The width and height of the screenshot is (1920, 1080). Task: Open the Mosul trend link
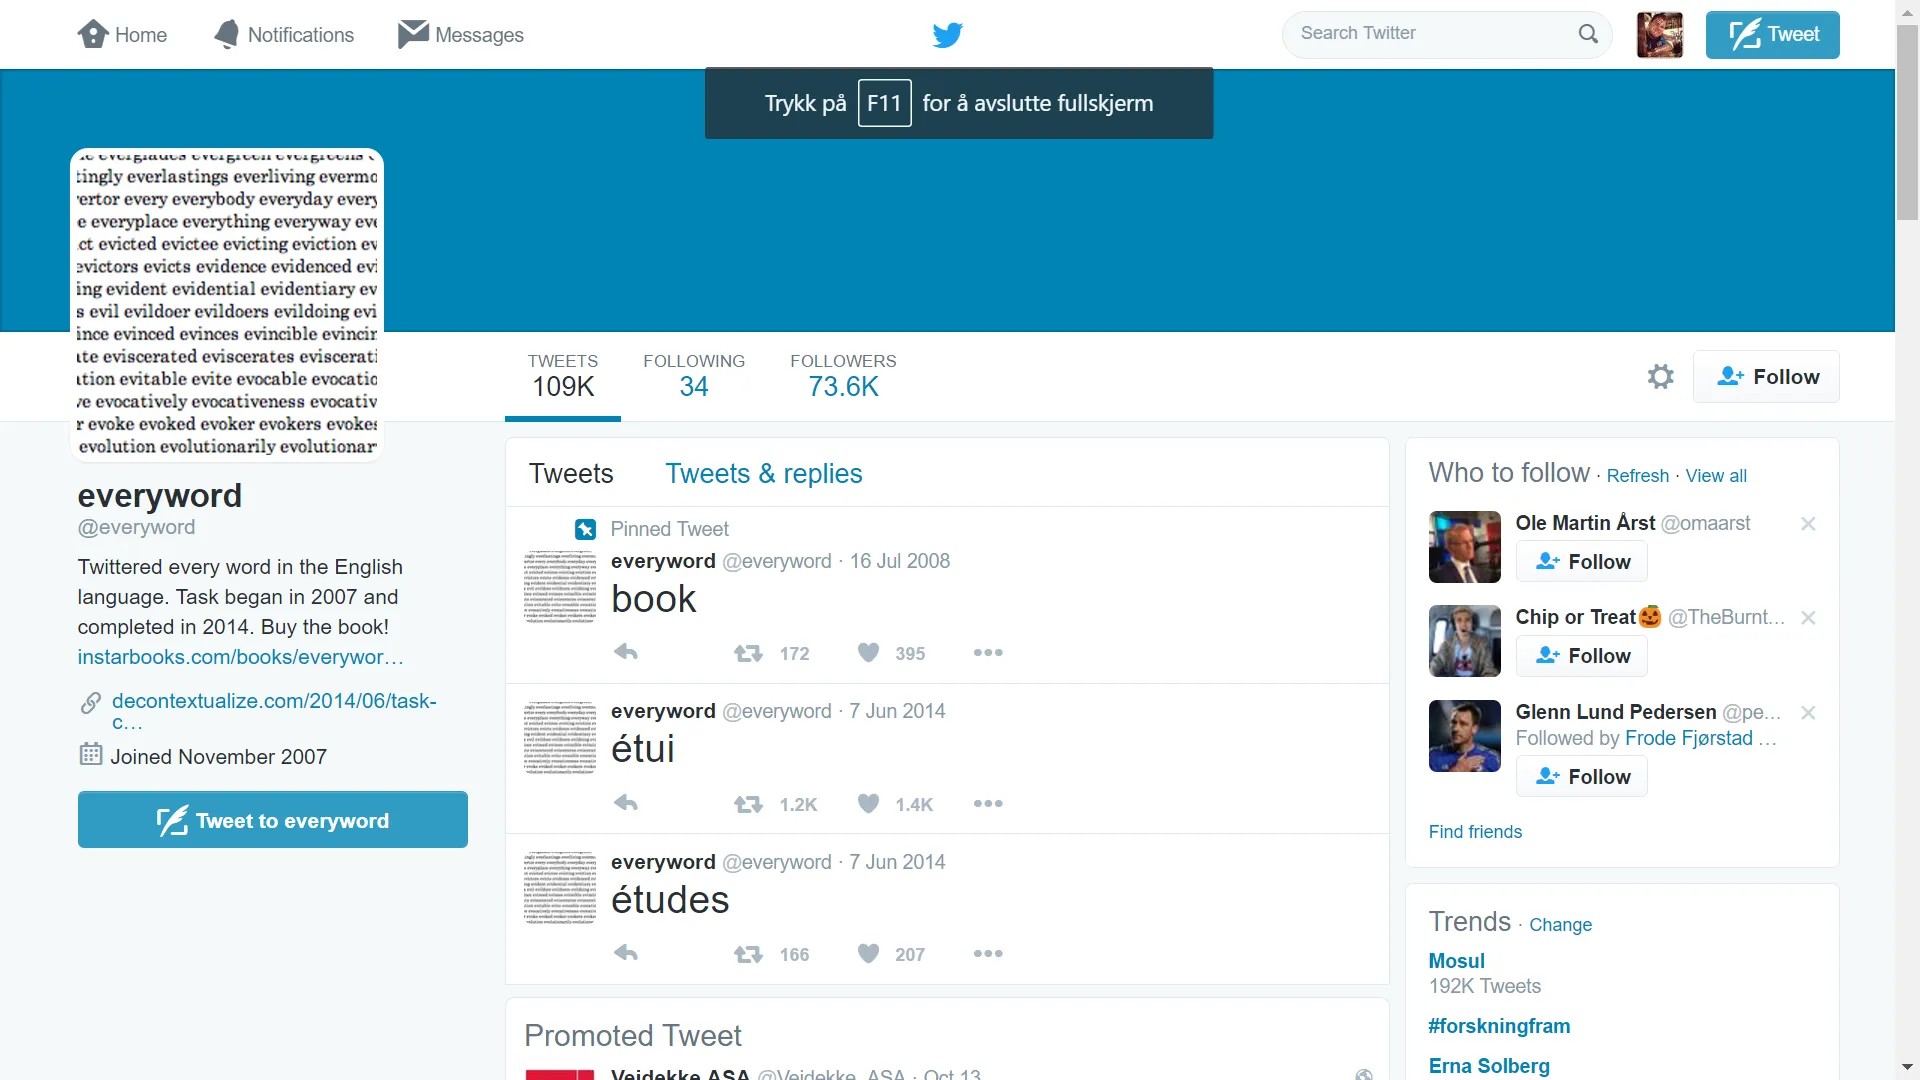coord(1456,961)
